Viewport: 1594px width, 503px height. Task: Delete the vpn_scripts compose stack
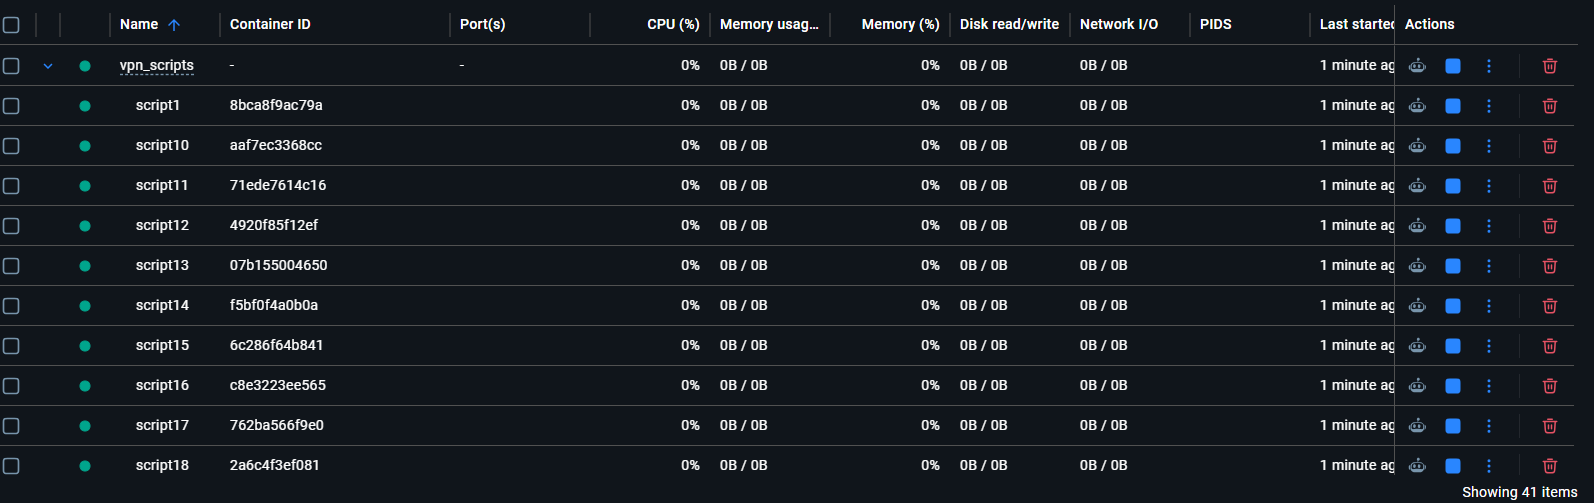pyautogui.click(x=1549, y=66)
